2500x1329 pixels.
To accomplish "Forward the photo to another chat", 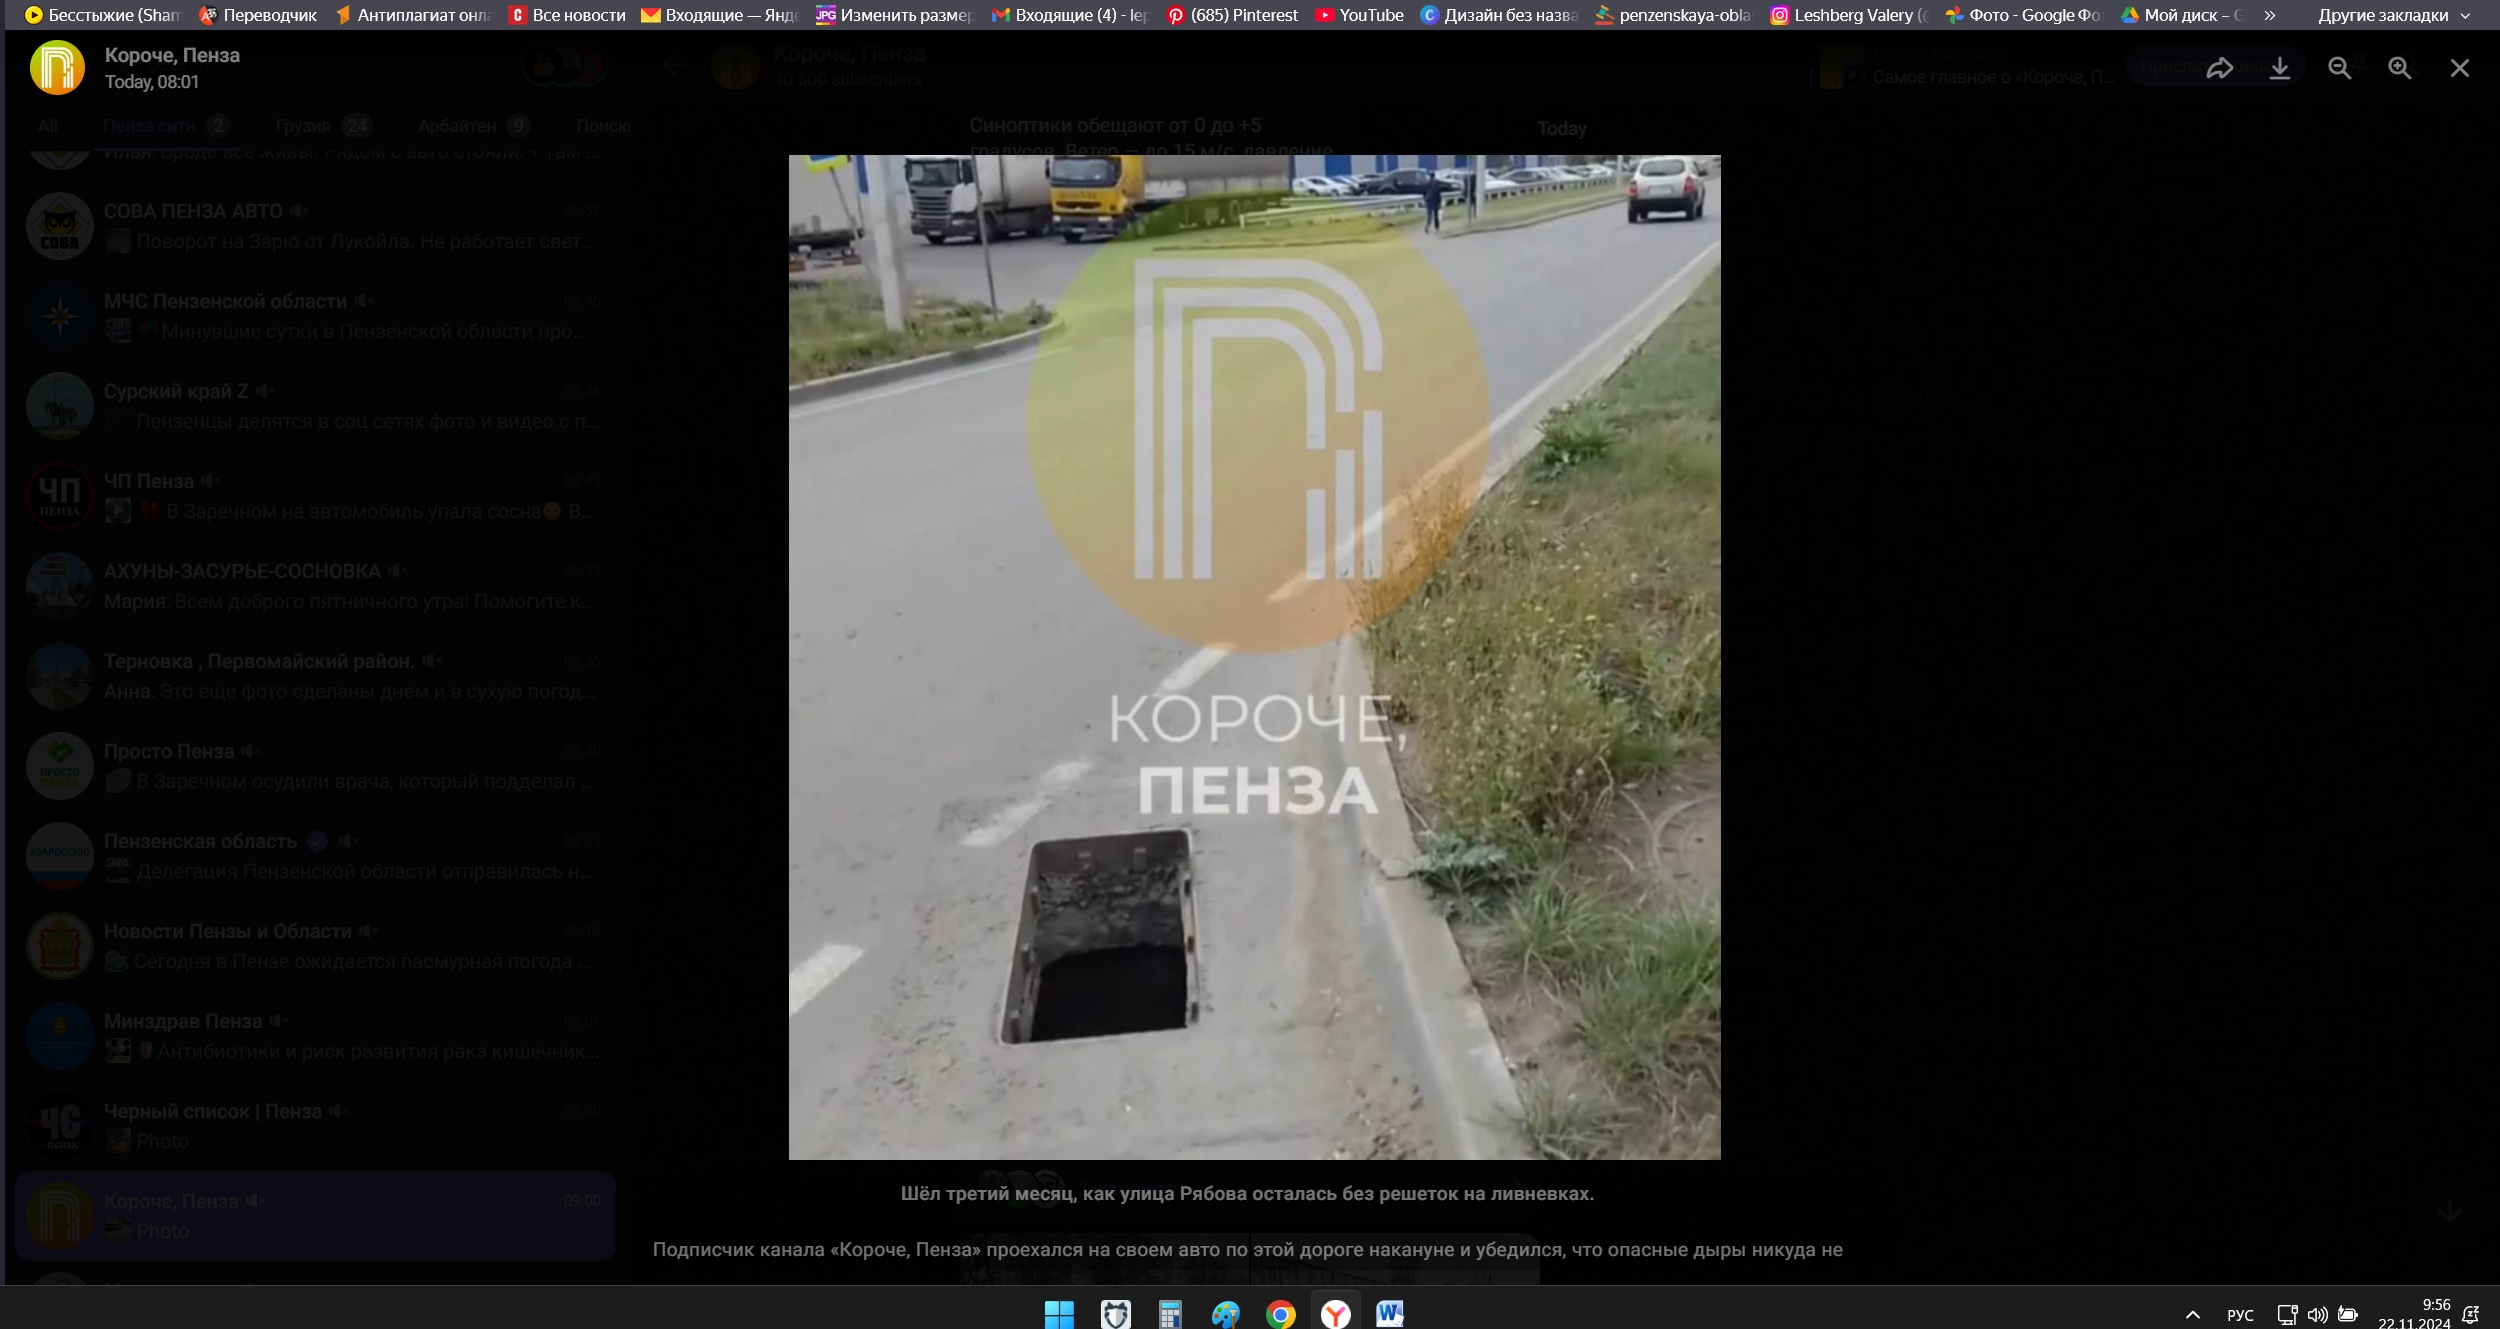I will coord(2221,66).
